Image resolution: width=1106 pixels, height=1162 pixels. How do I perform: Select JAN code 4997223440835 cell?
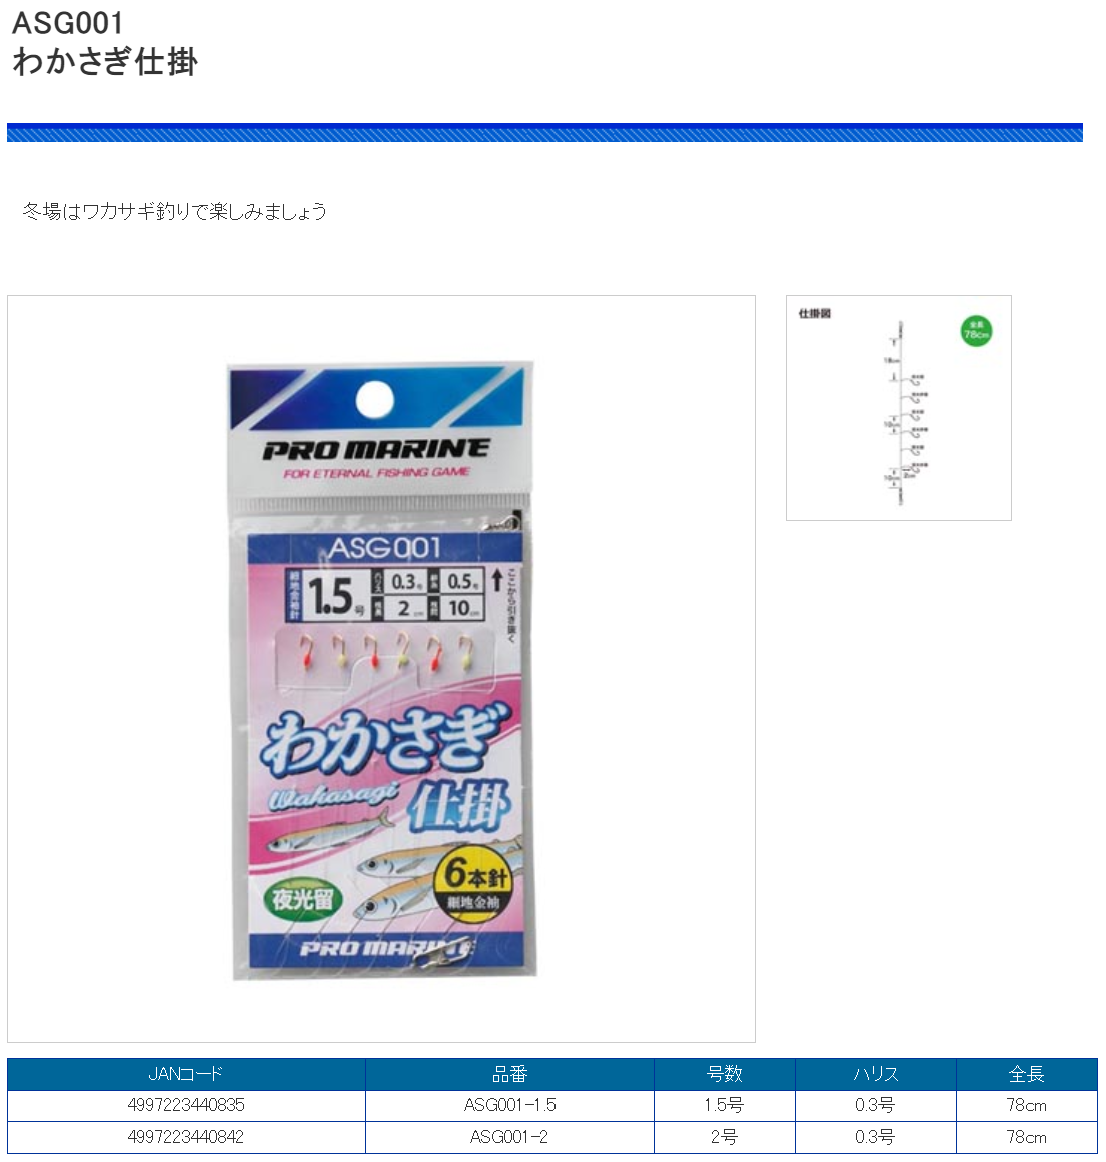coord(186,1105)
